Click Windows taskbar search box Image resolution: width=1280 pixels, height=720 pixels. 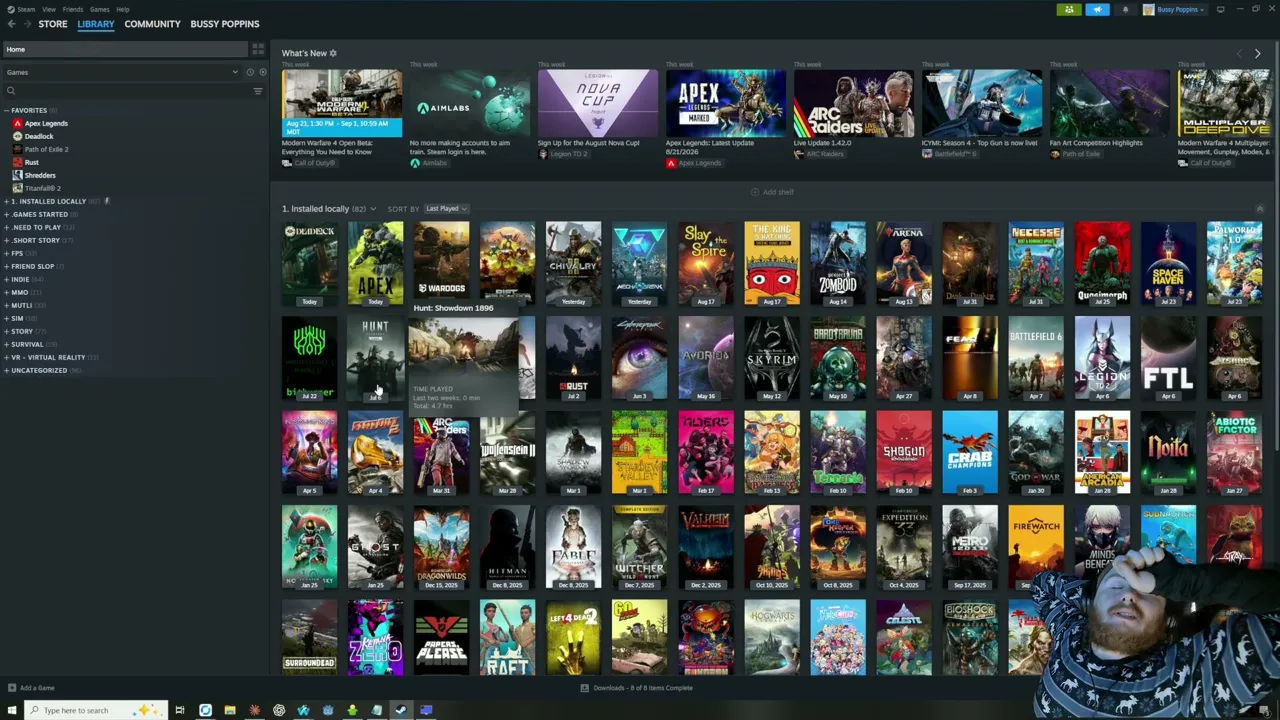point(95,710)
